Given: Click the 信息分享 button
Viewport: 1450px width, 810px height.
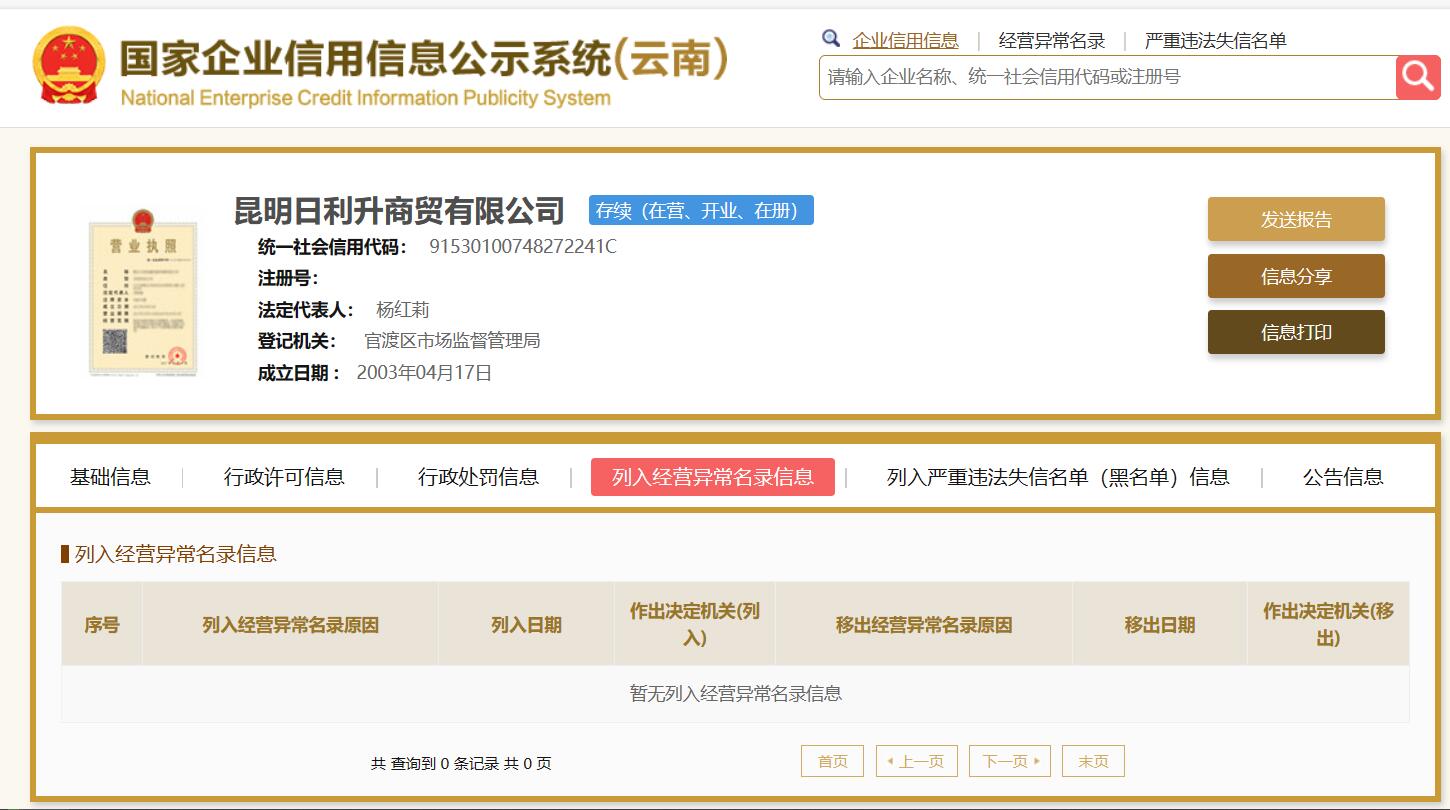Looking at the screenshot, I should click(x=1296, y=276).
